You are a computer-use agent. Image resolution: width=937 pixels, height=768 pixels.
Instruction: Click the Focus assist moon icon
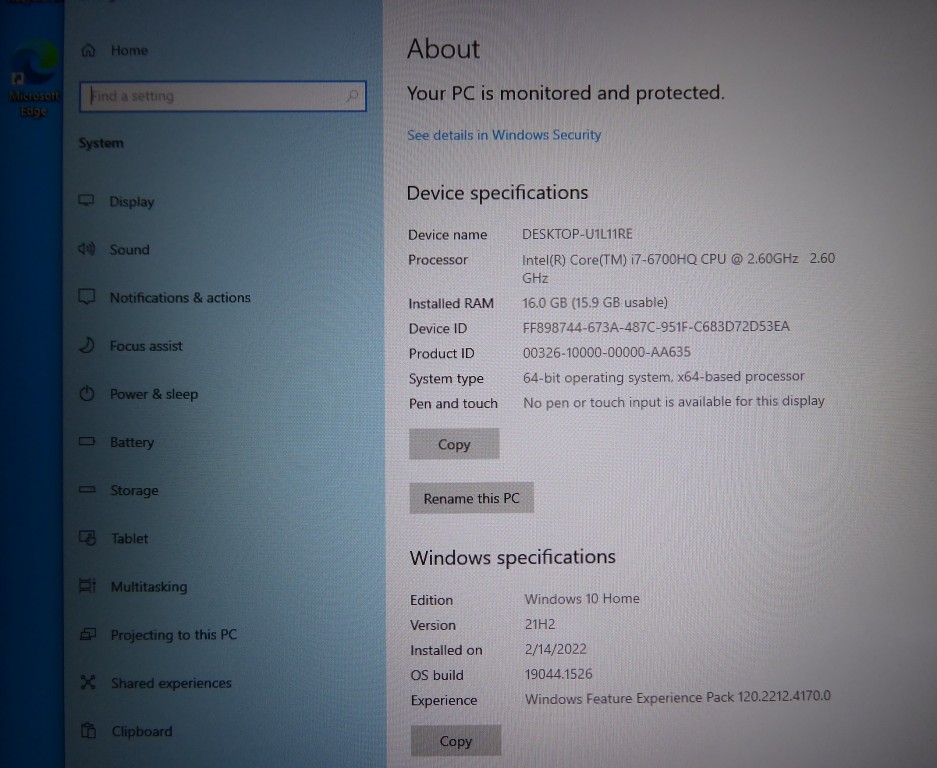coord(87,345)
